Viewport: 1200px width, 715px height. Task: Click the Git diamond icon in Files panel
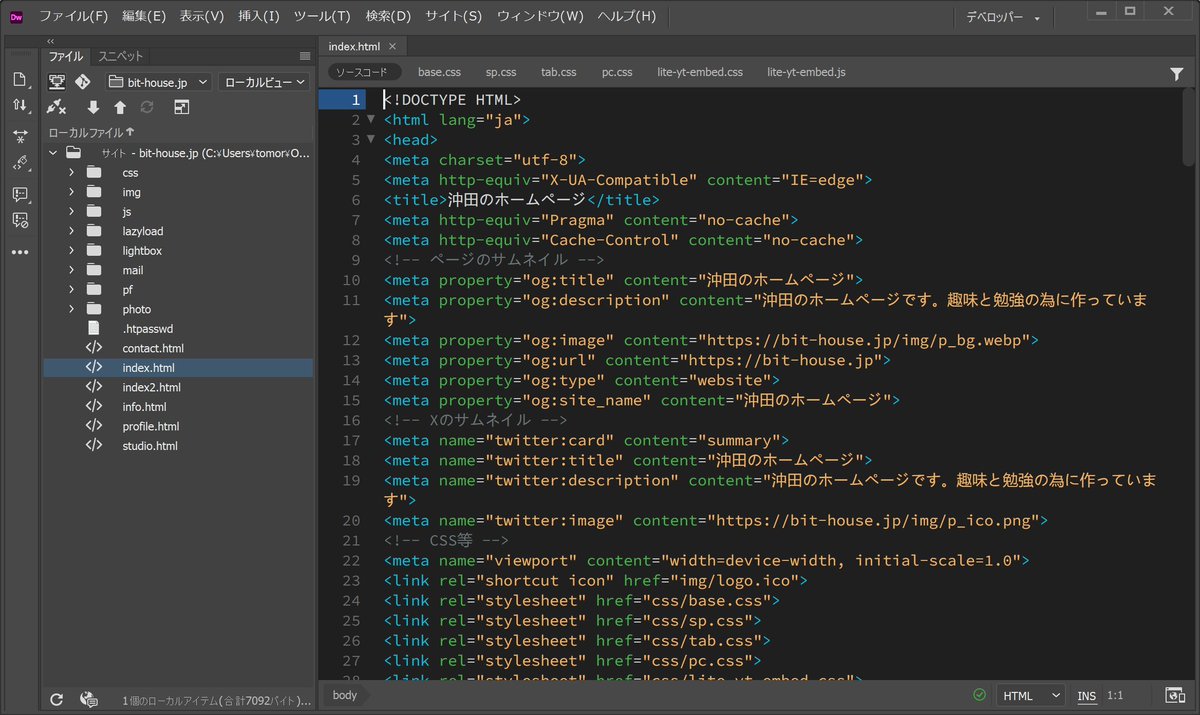[83, 82]
